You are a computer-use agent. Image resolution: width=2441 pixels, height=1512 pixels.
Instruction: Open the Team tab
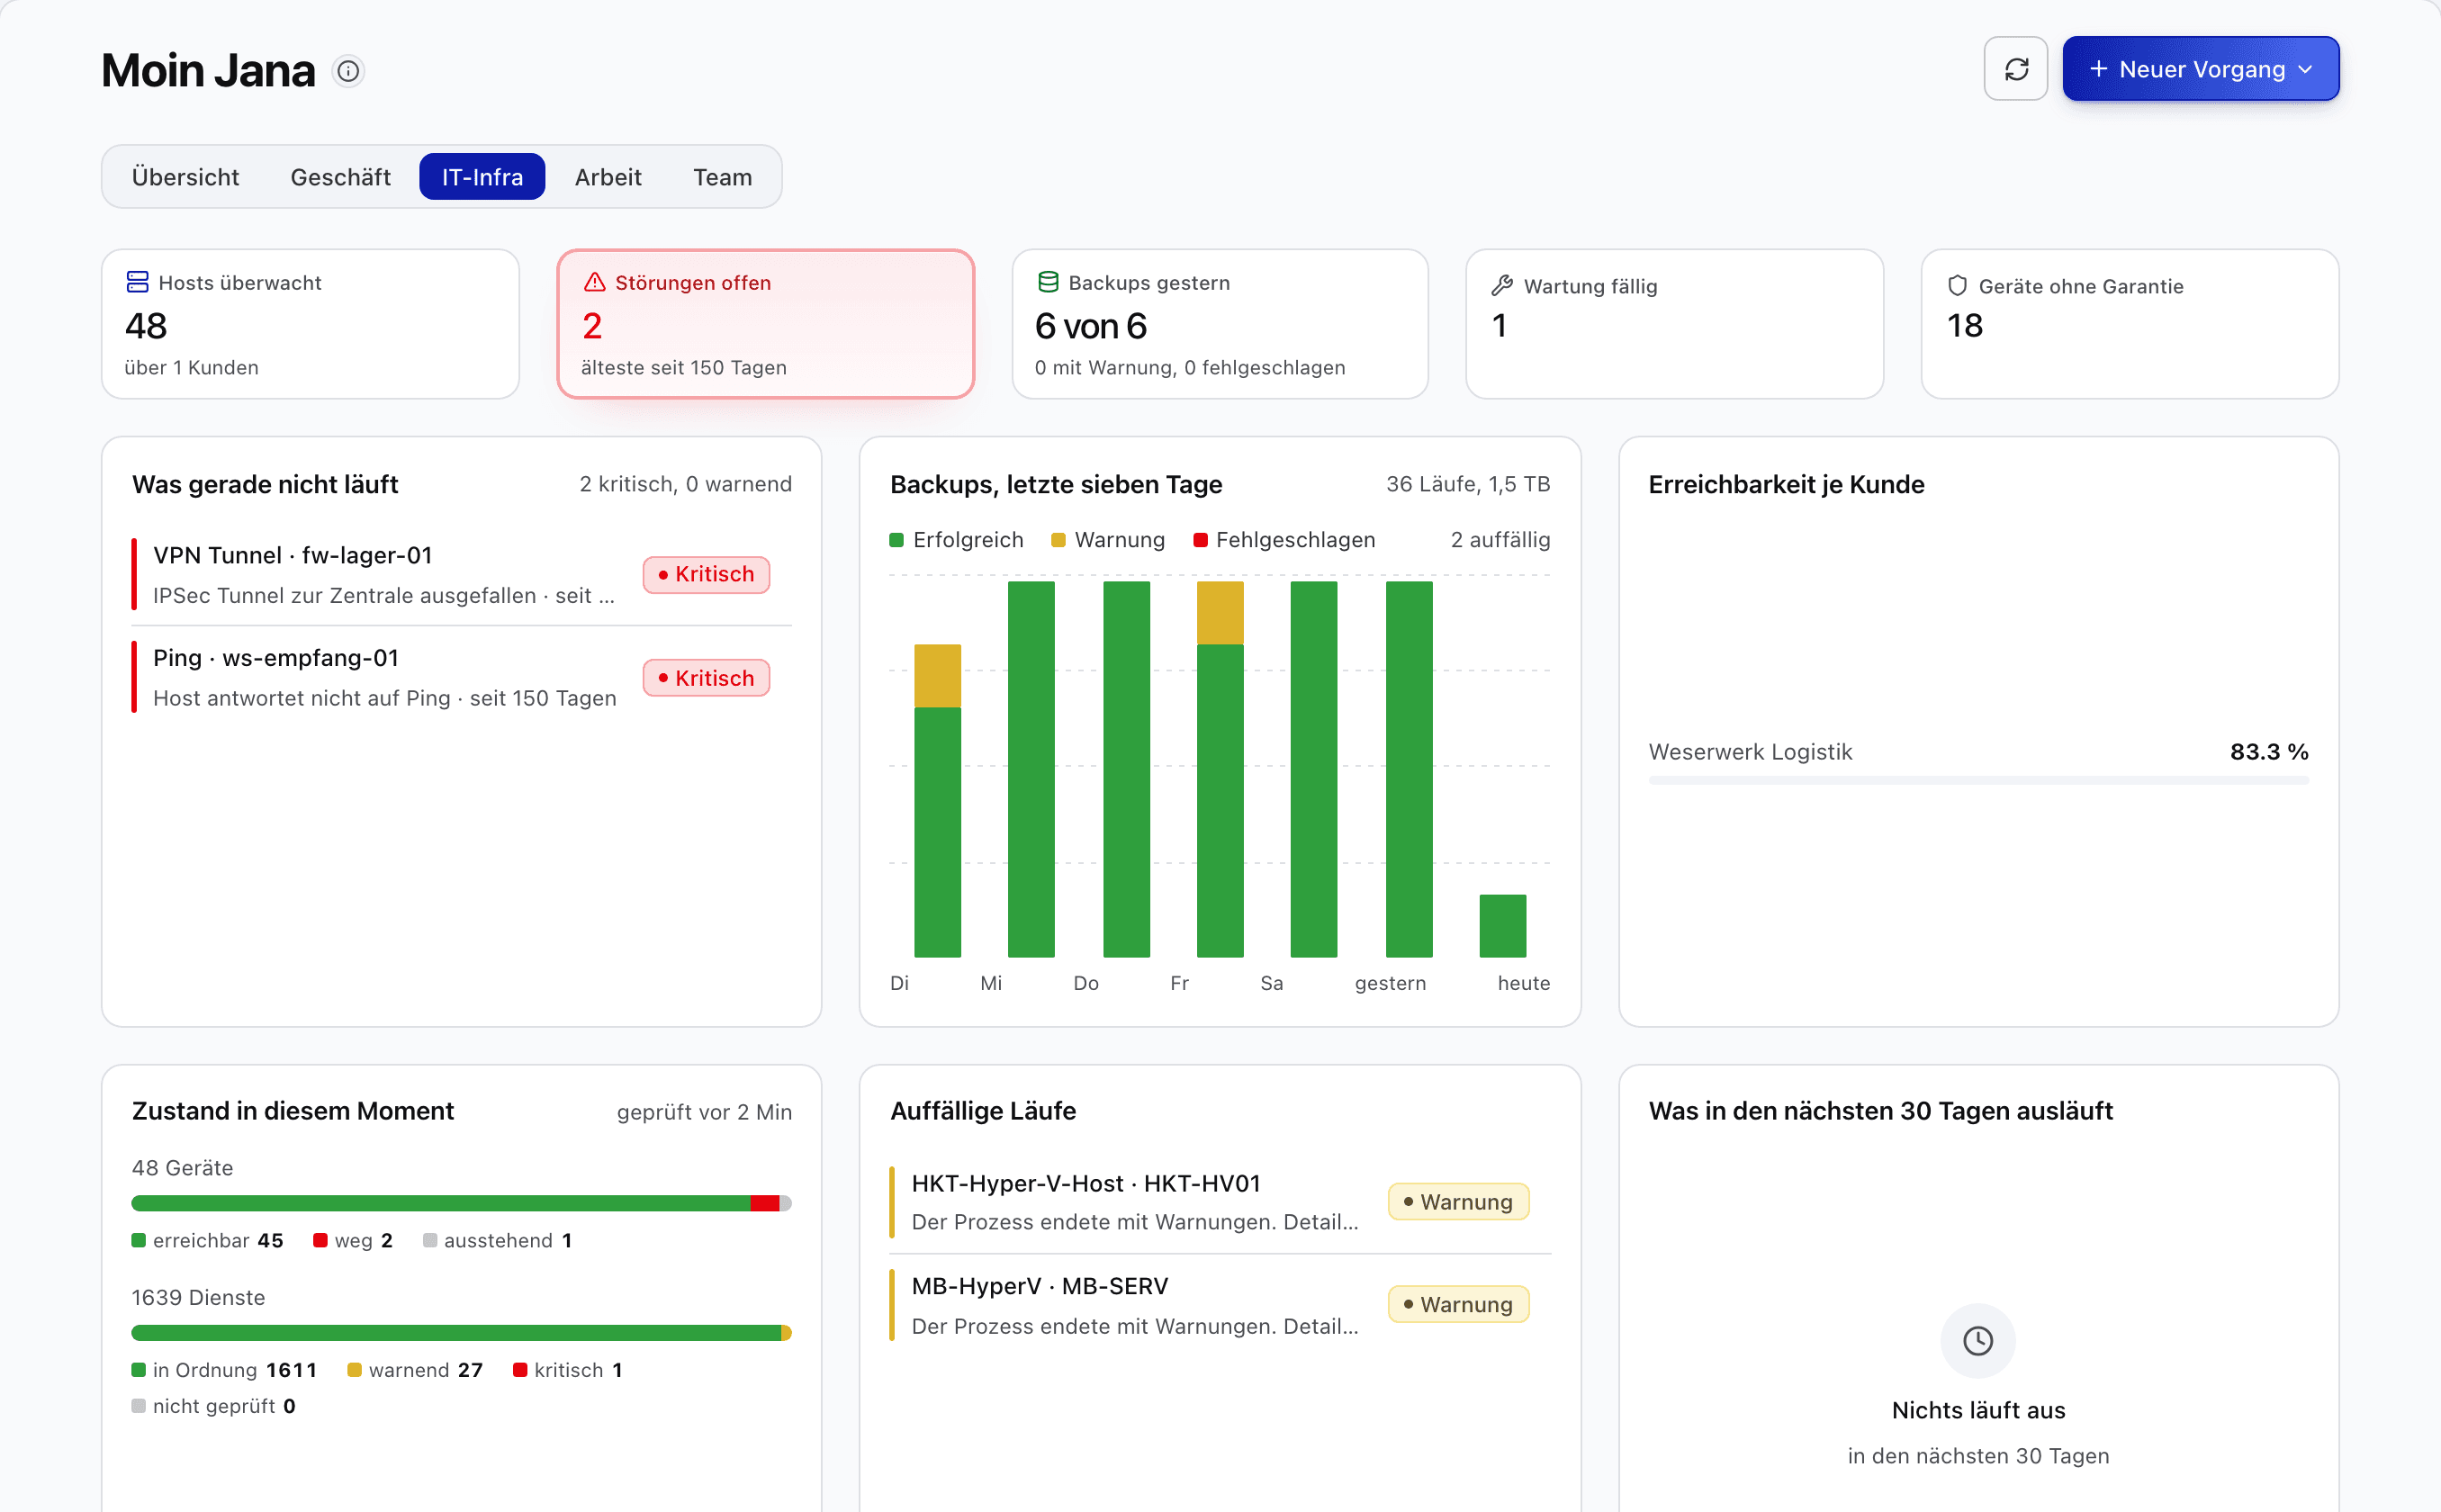722,177
